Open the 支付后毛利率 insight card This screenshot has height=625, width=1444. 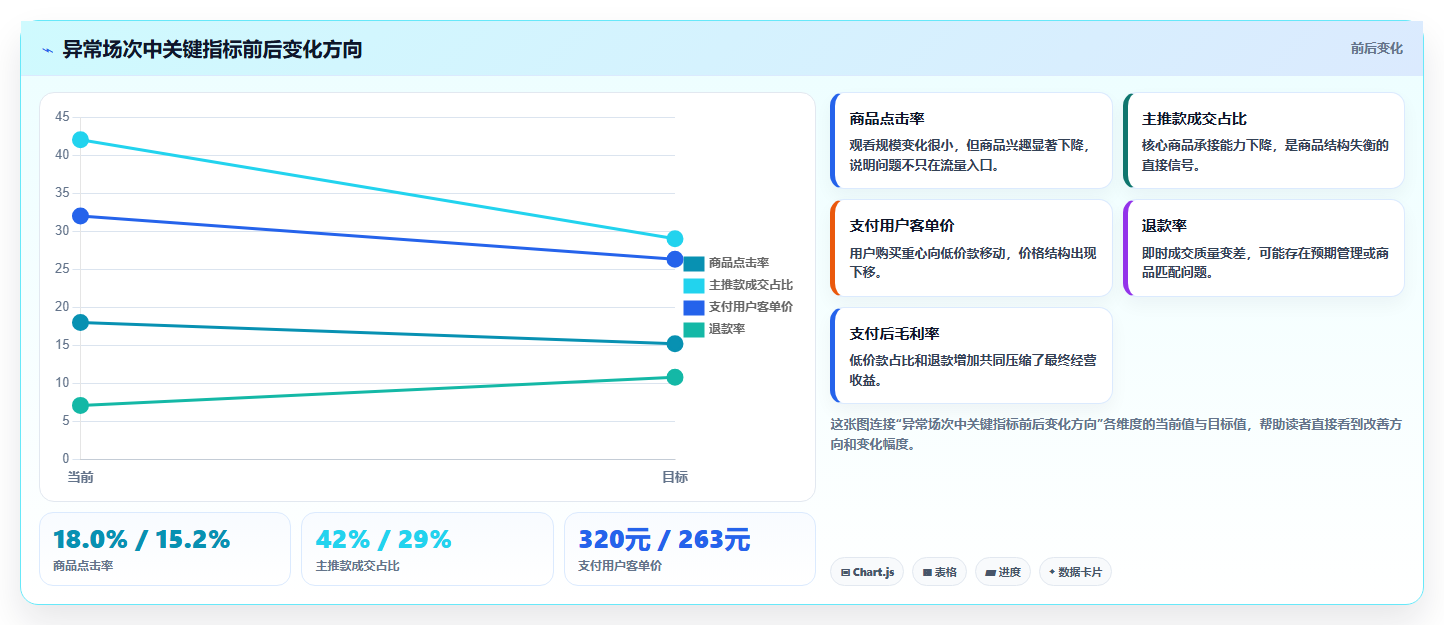tap(971, 356)
